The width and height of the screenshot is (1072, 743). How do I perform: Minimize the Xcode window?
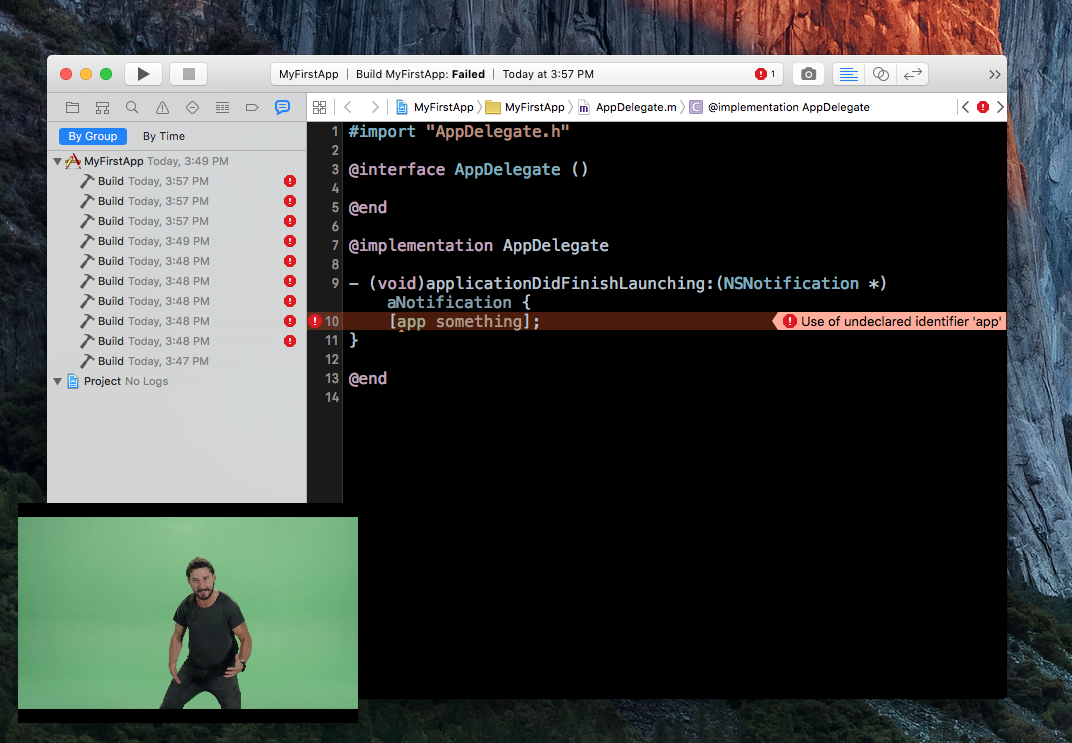pos(86,74)
